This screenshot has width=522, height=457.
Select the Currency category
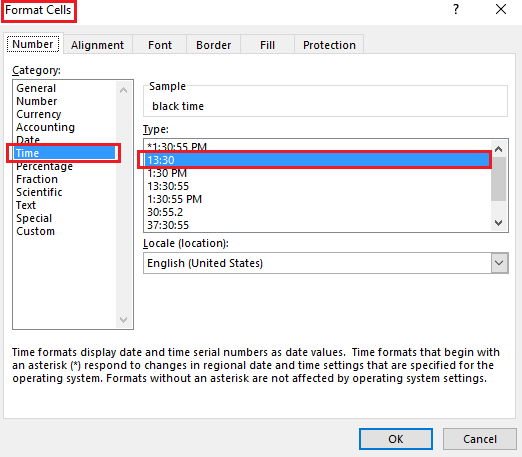(39, 114)
